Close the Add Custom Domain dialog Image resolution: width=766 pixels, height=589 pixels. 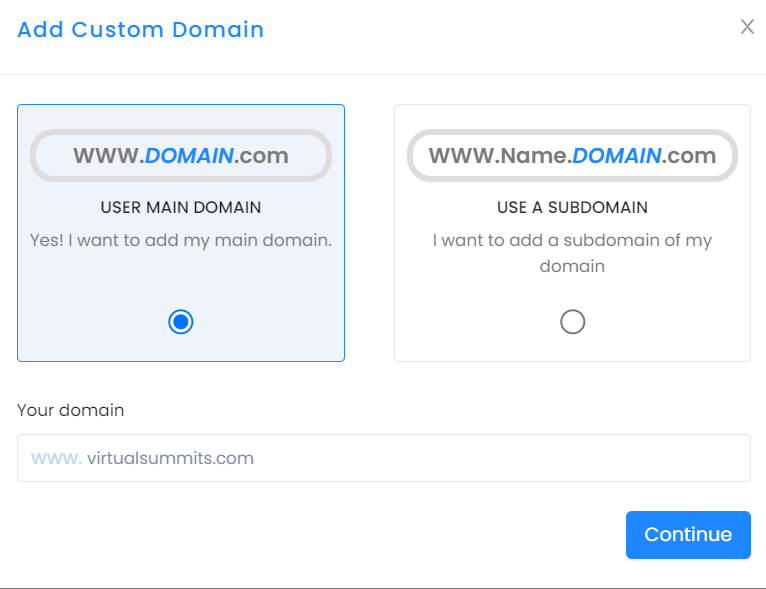coord(747,27)
